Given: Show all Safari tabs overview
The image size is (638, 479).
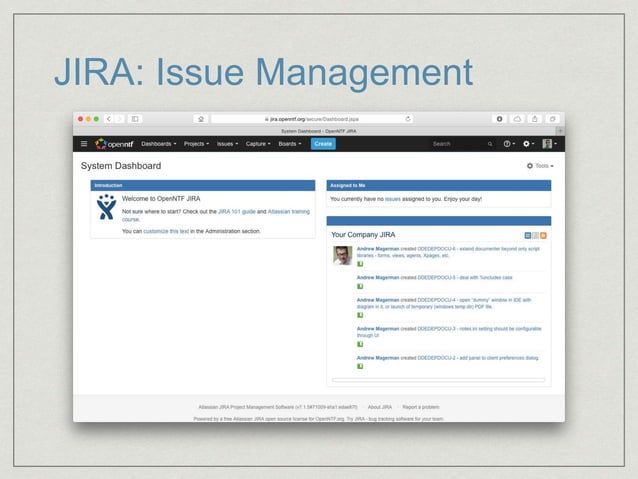Looking at the screenshot, I should point(553,119).
